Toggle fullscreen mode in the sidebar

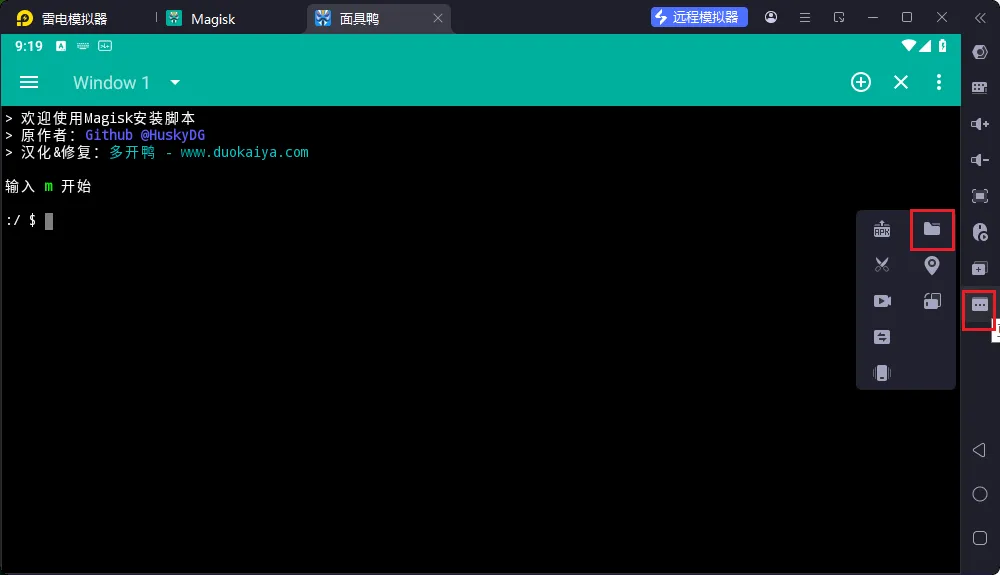click(x=980, y=196)
